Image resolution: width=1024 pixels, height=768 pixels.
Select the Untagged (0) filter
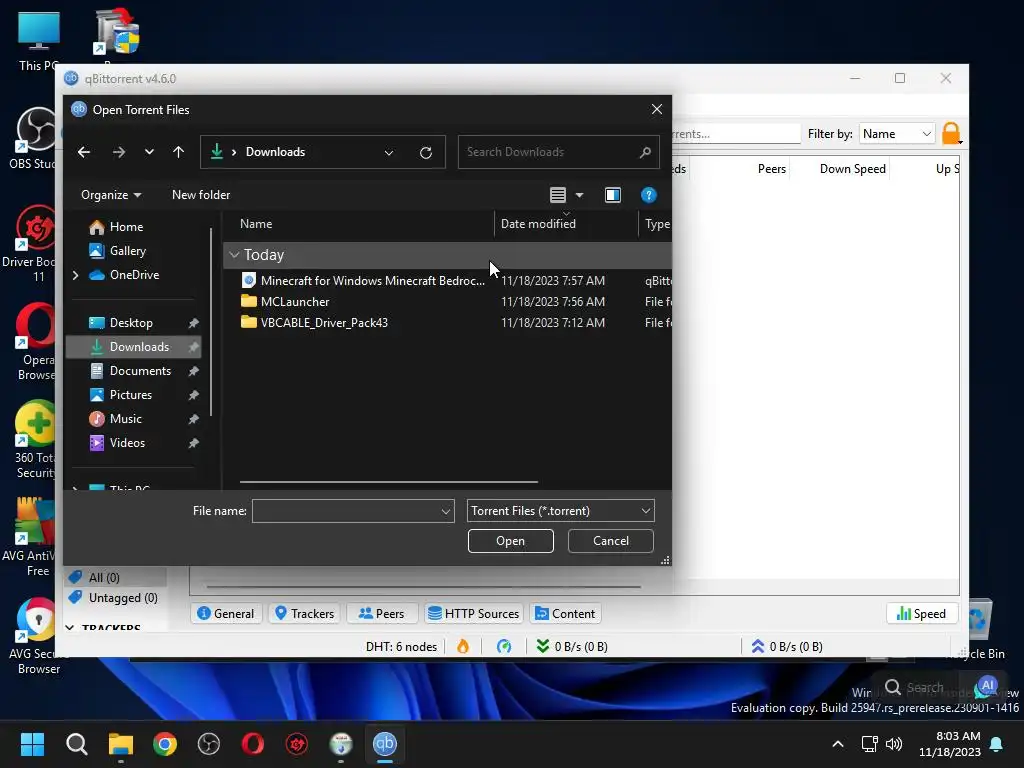[x=114, y=598]
